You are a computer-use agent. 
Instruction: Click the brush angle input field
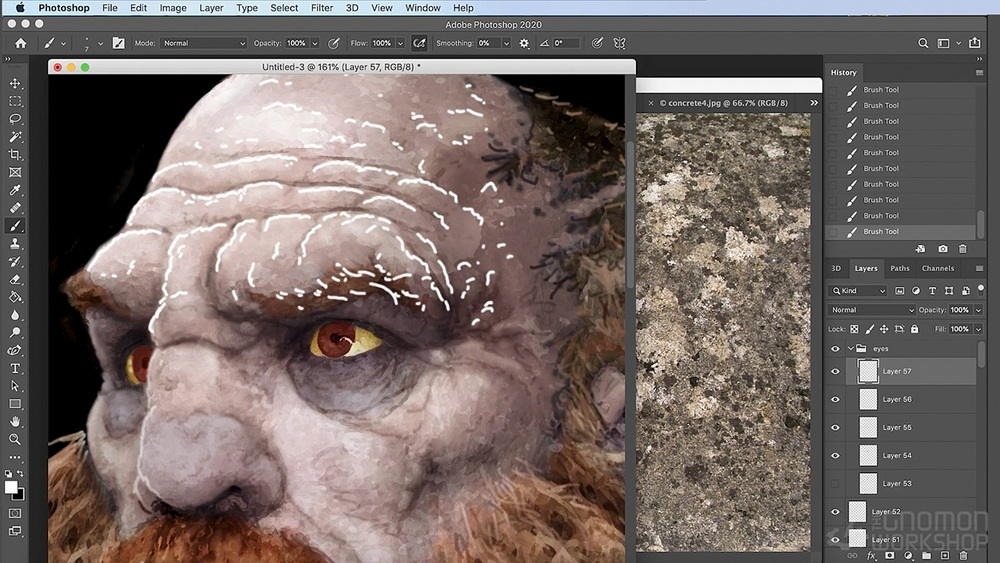(565, 43)
